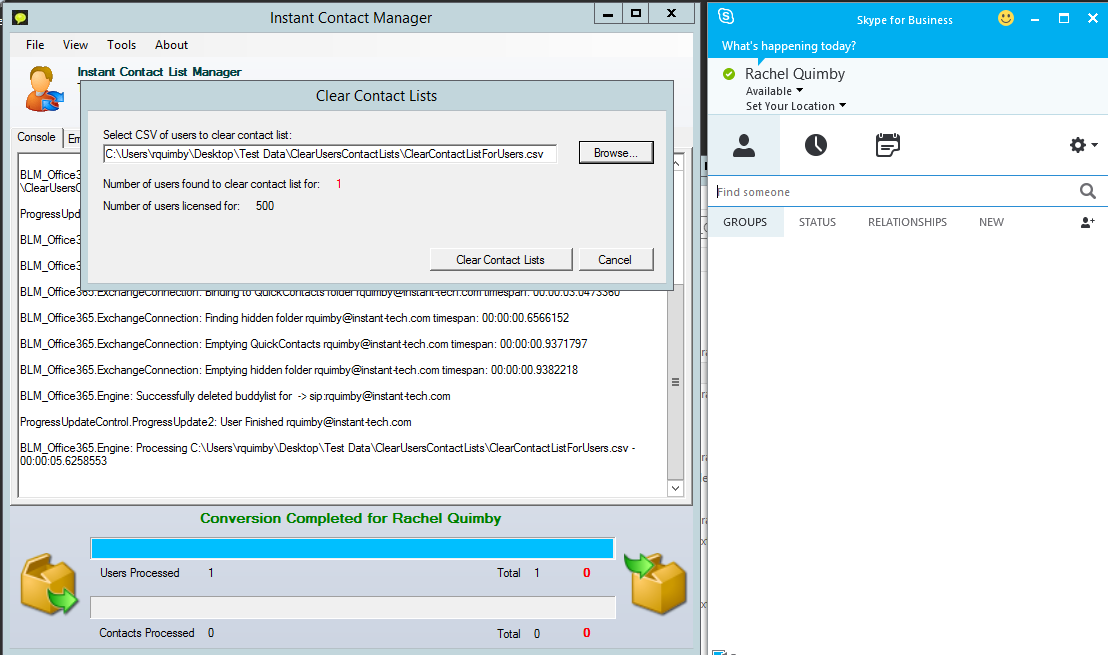Open the Skype Contacts view icon

pos(744,146)
